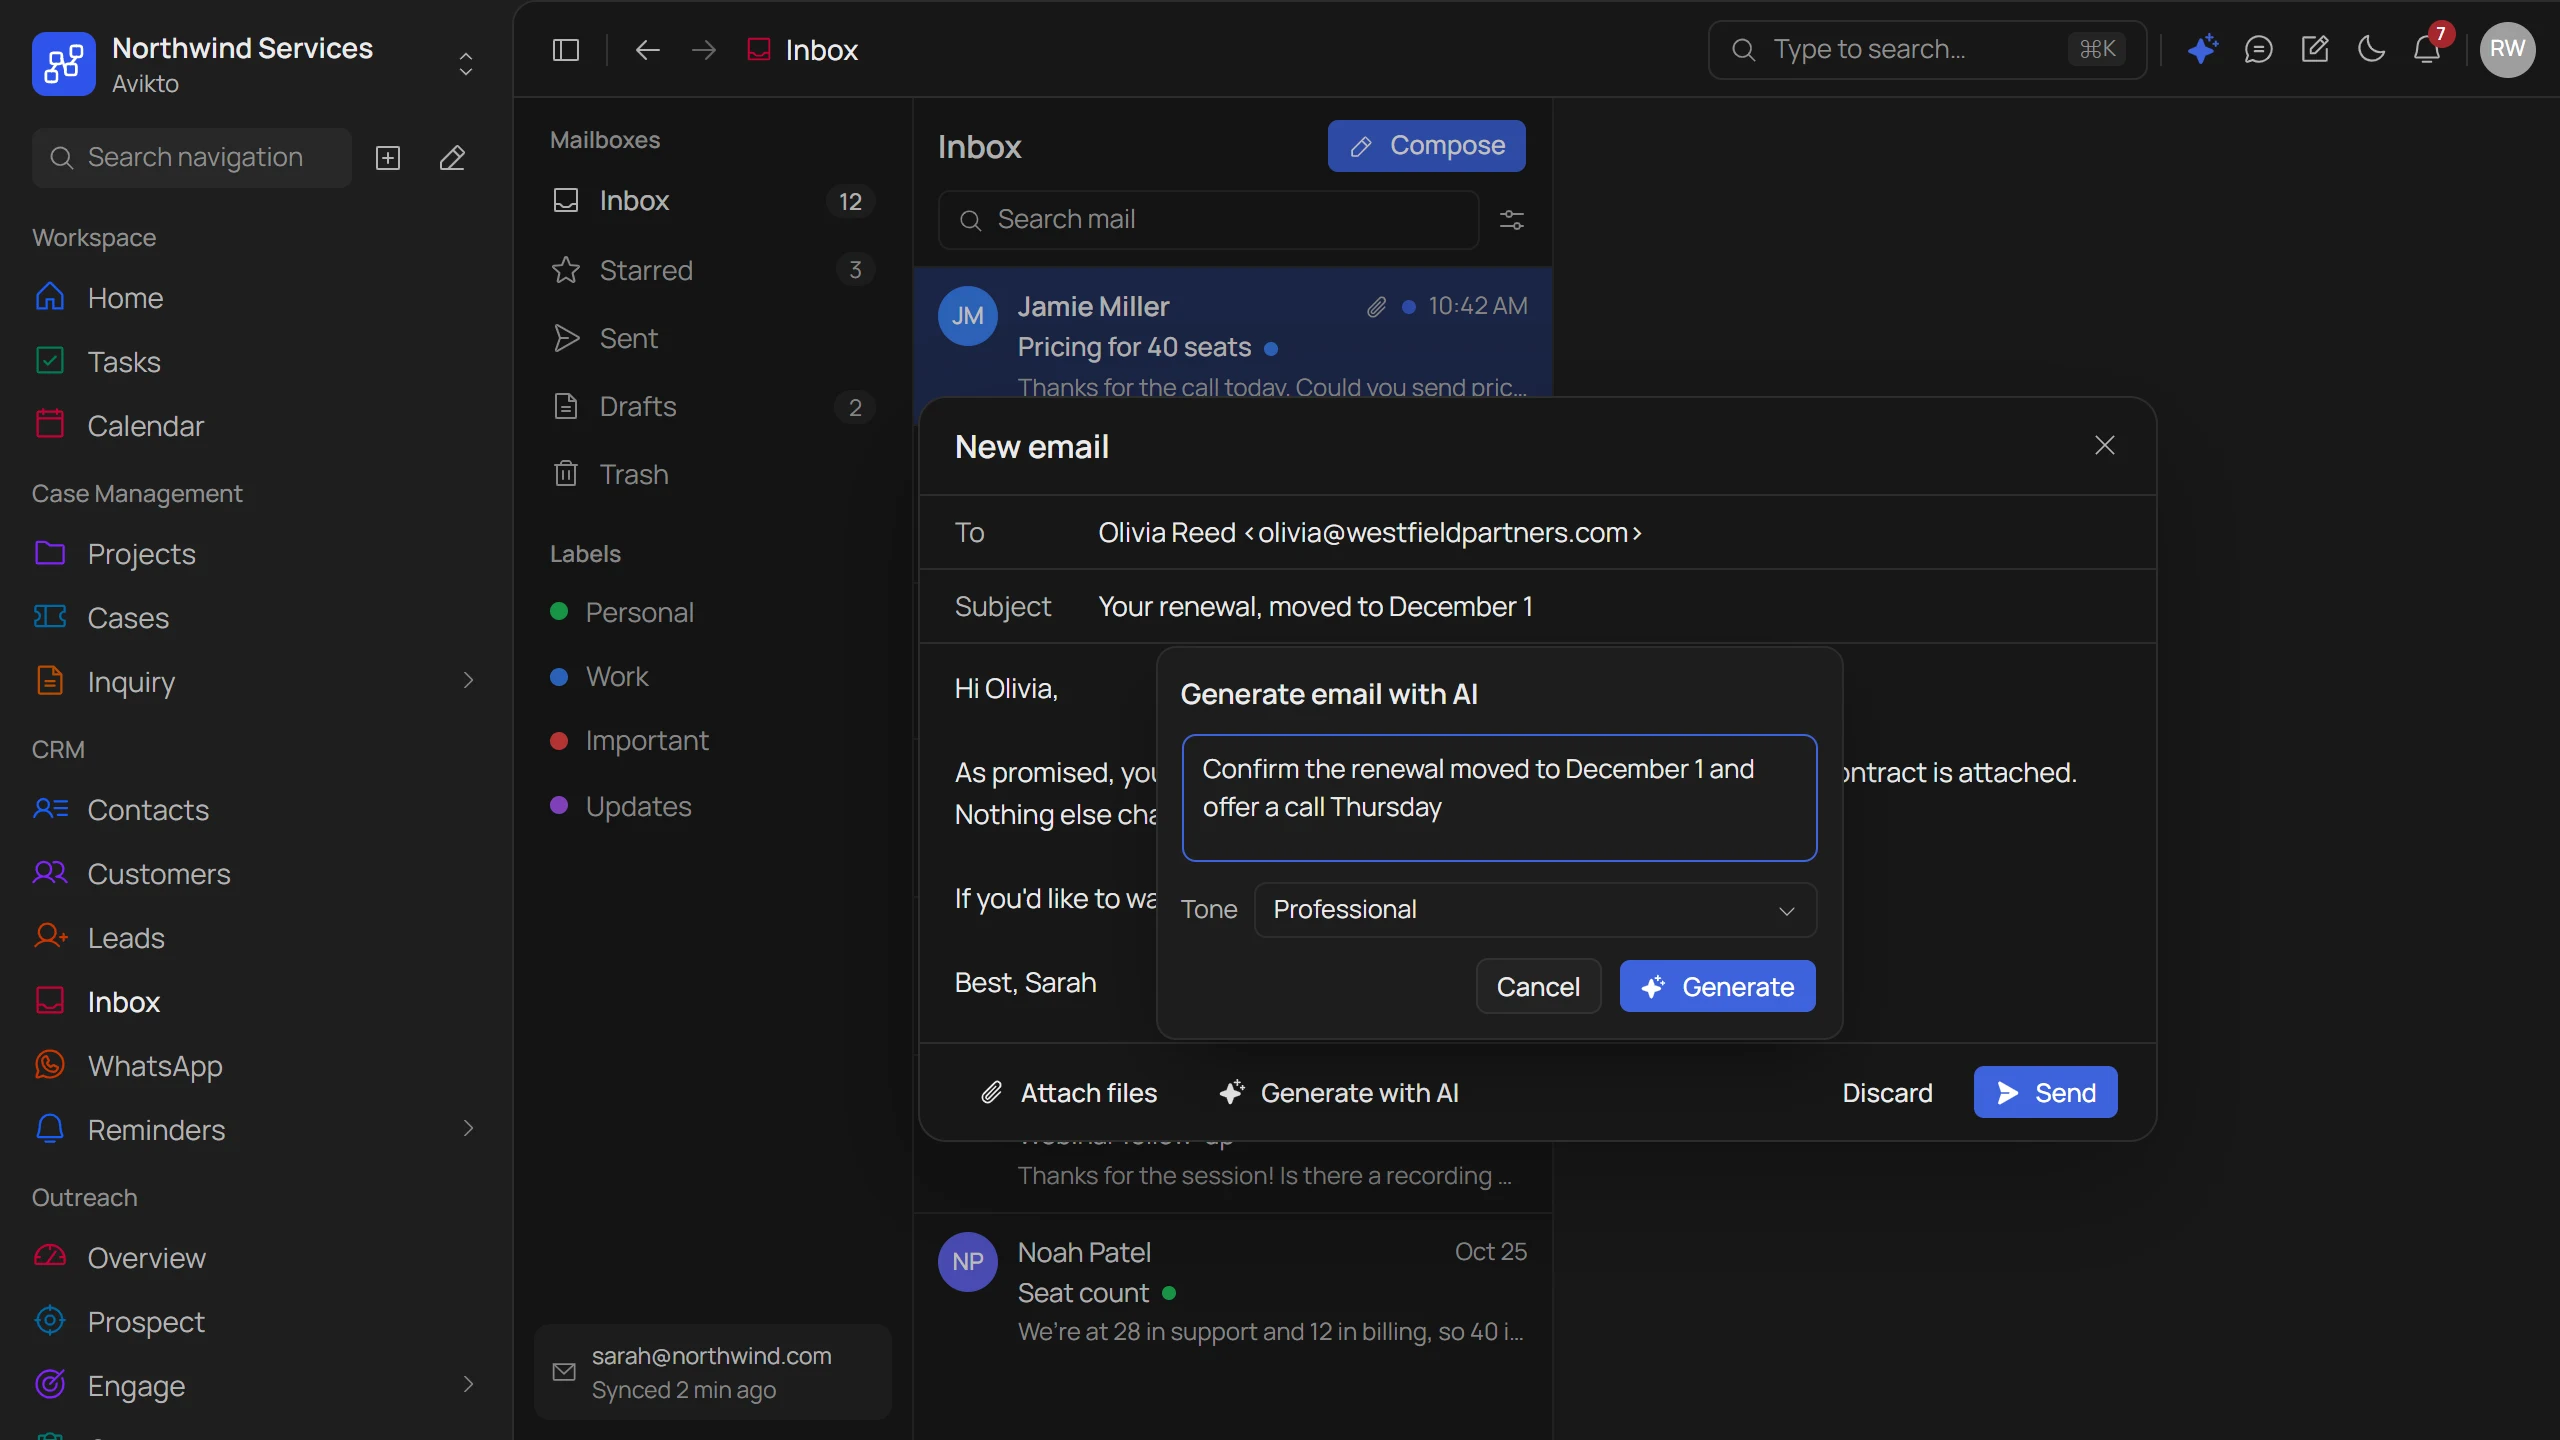This screenshot has width=2560, height=1440.
Task: Open Home in the sidebar
Action: [256, 298]
